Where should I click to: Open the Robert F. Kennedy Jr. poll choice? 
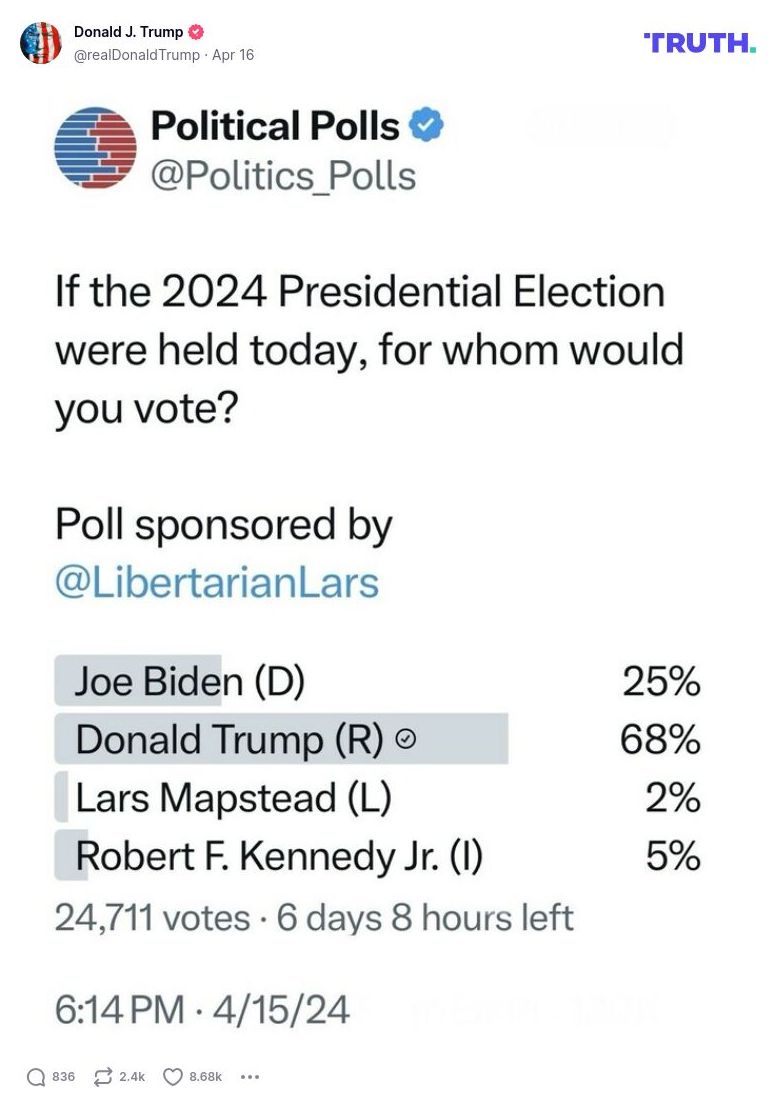[x=250, y=856]
